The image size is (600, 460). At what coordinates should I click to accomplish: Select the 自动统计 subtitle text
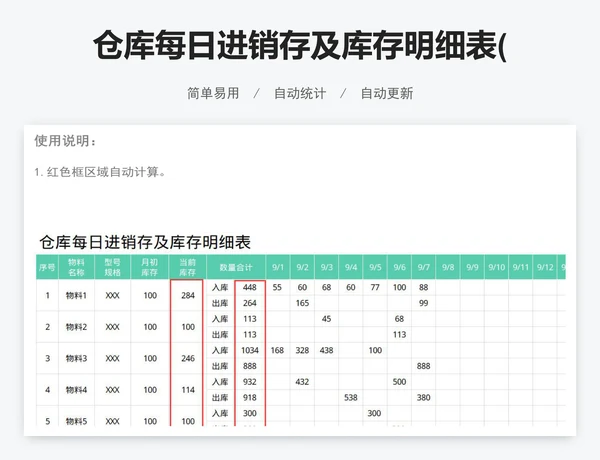coord(300,93)
